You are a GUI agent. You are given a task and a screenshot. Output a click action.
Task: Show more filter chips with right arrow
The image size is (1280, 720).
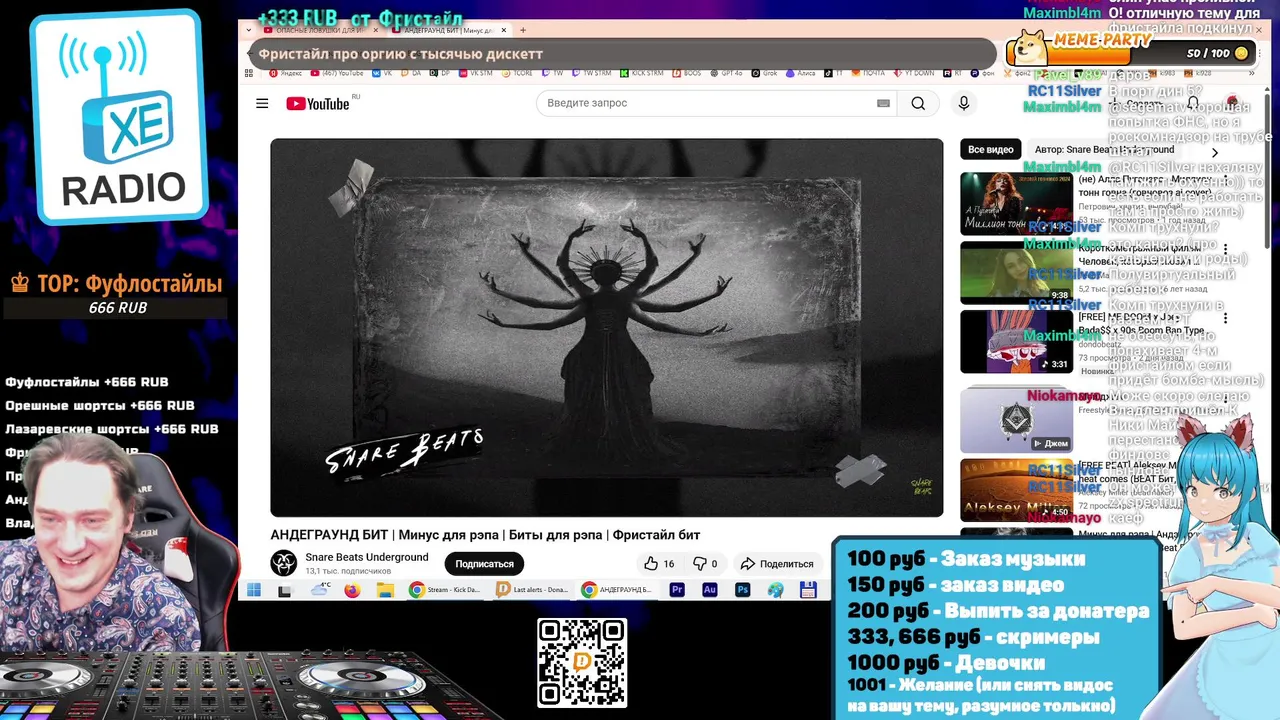tap(1215, 153)
